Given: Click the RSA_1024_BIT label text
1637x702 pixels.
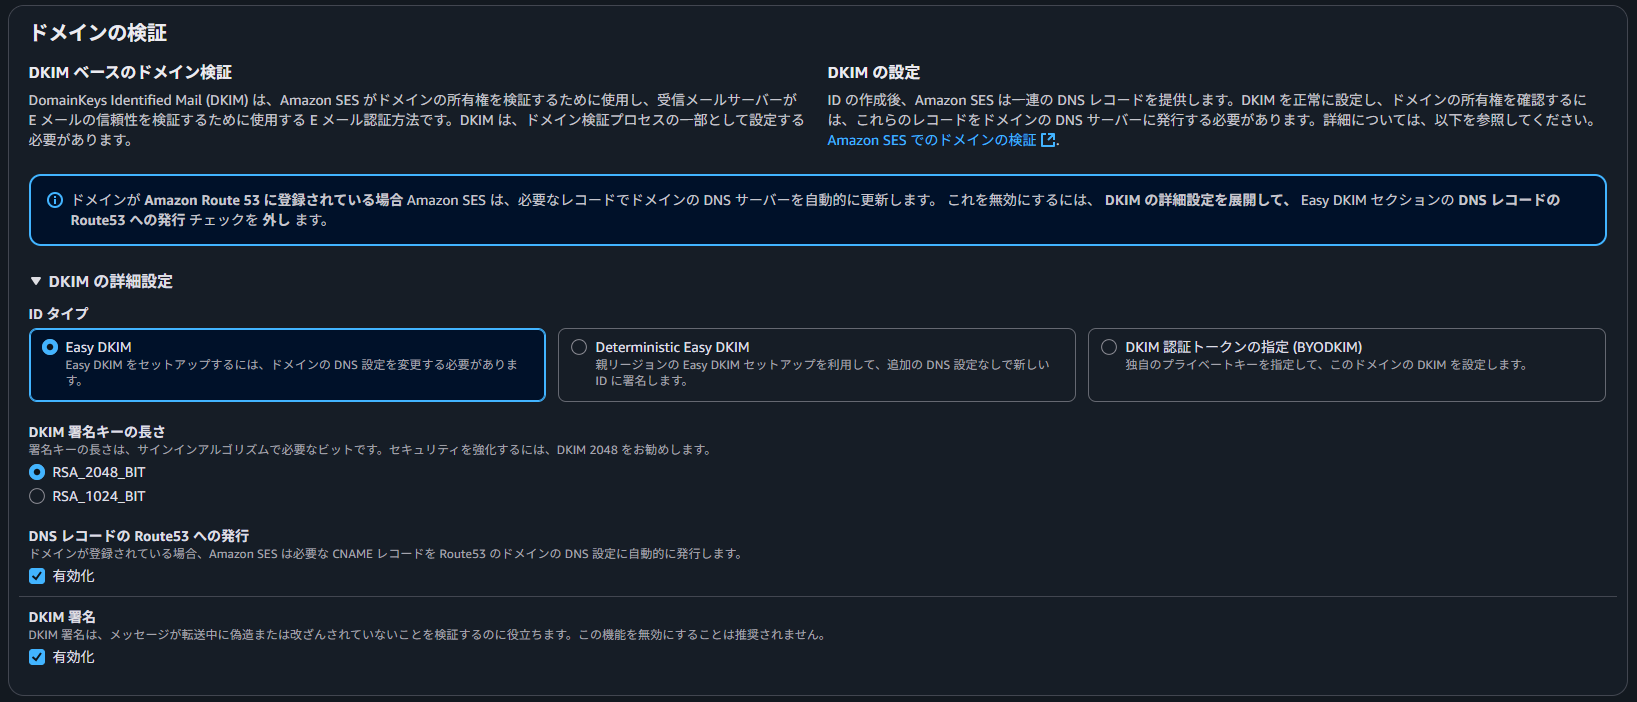Looking at the screenshot, I should [99, 496].
